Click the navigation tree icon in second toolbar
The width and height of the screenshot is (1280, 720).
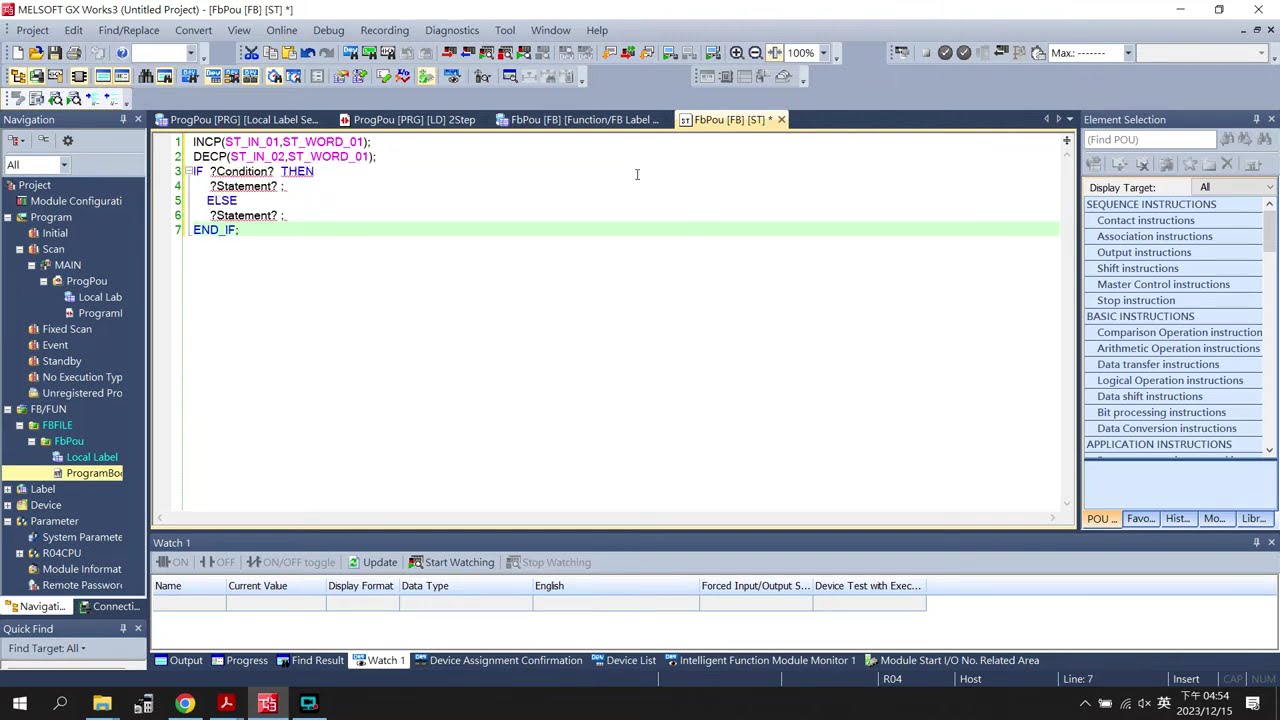[17, 76]
